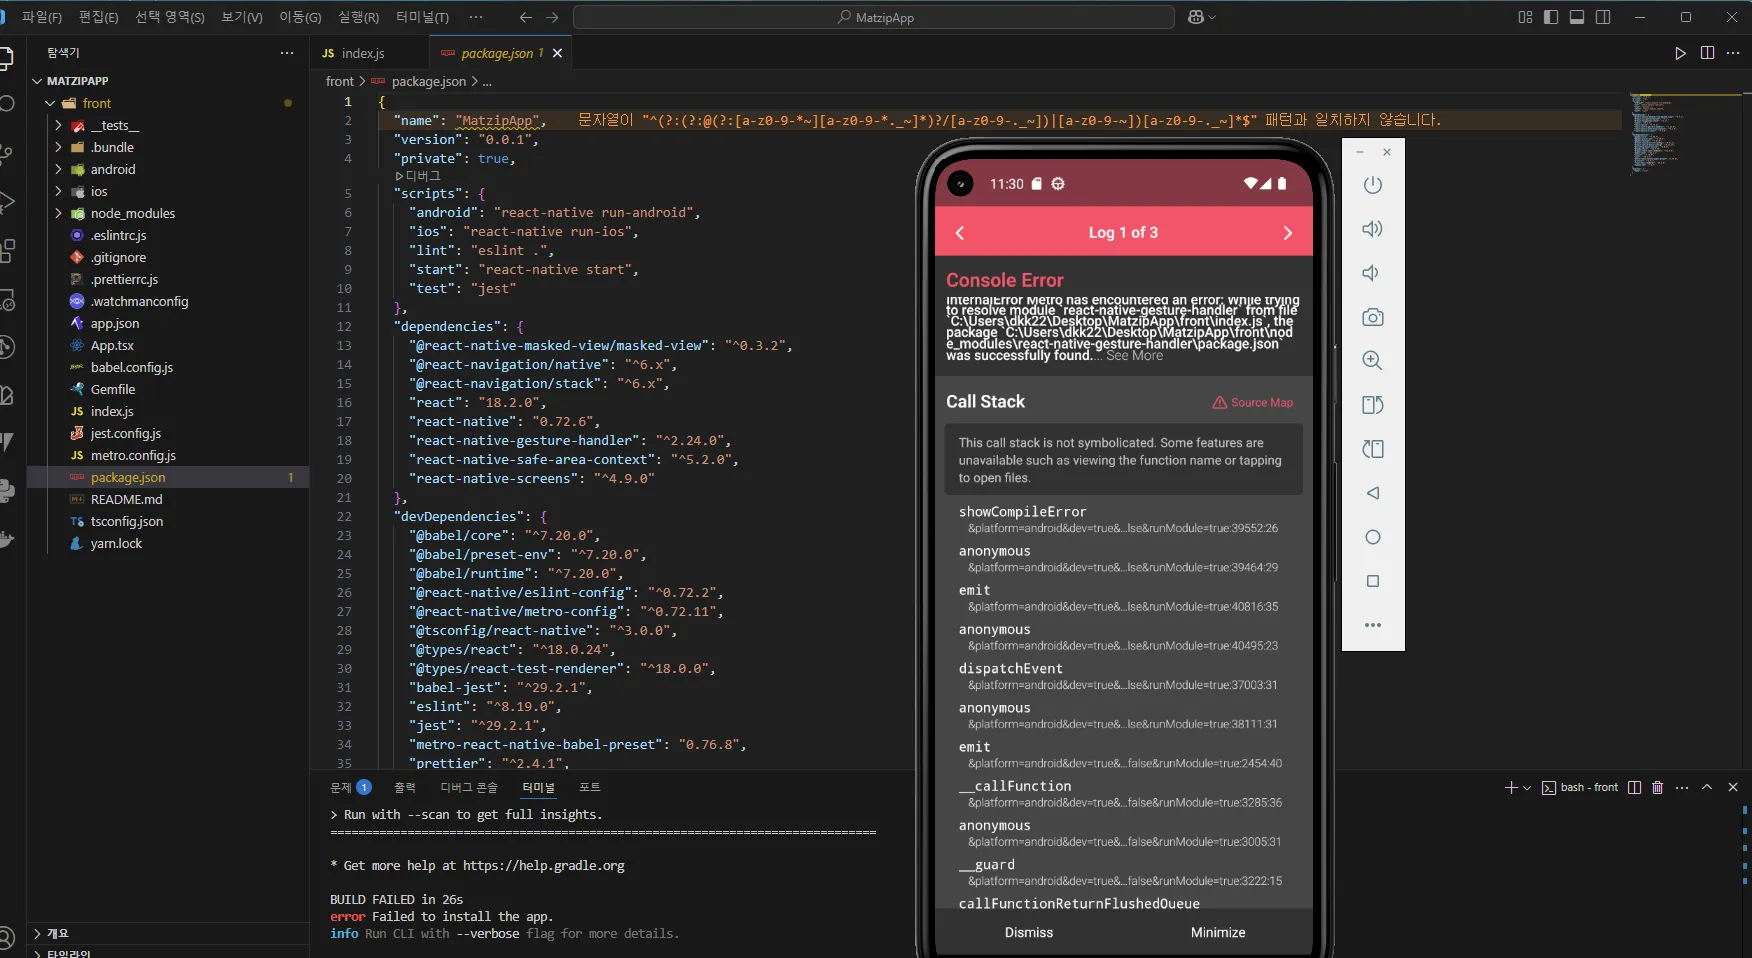Open new terminal launch profile dropdown
Screen dimensions: 1752x958
[1527, 788]
